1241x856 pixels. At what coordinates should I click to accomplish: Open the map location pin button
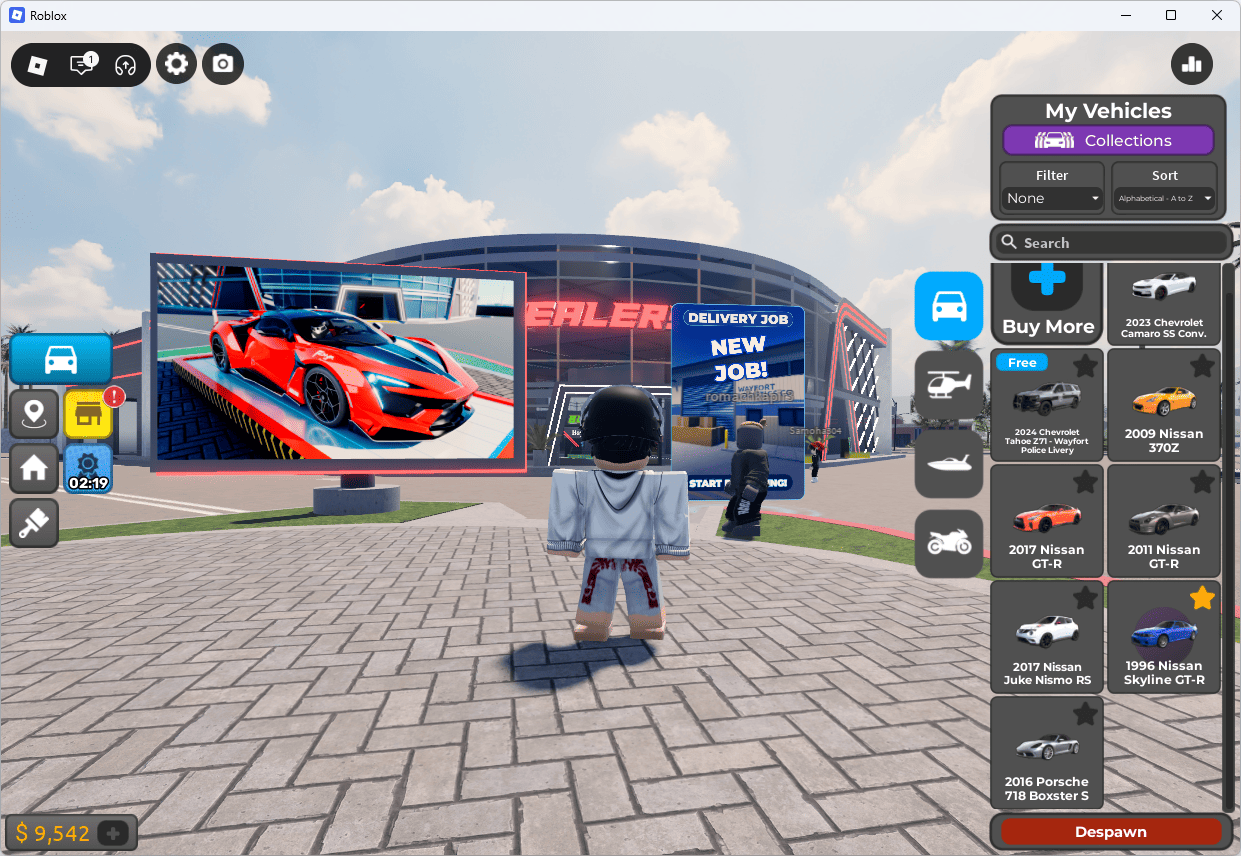click(x=34, y=414)
